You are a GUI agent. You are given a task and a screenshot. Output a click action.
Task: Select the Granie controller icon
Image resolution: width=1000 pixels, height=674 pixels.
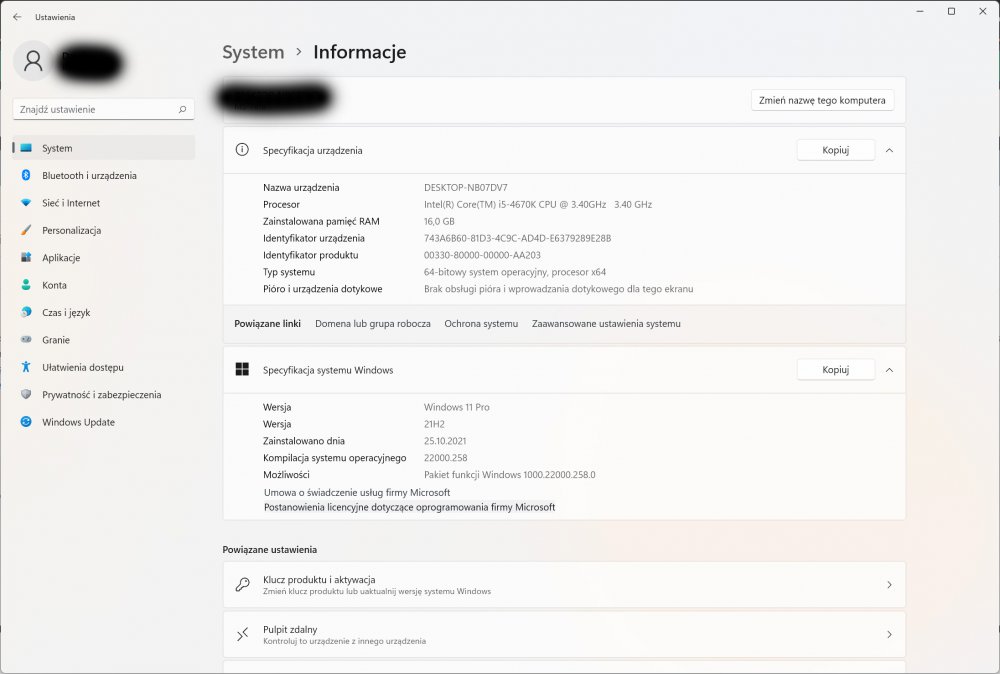point(26,340)
